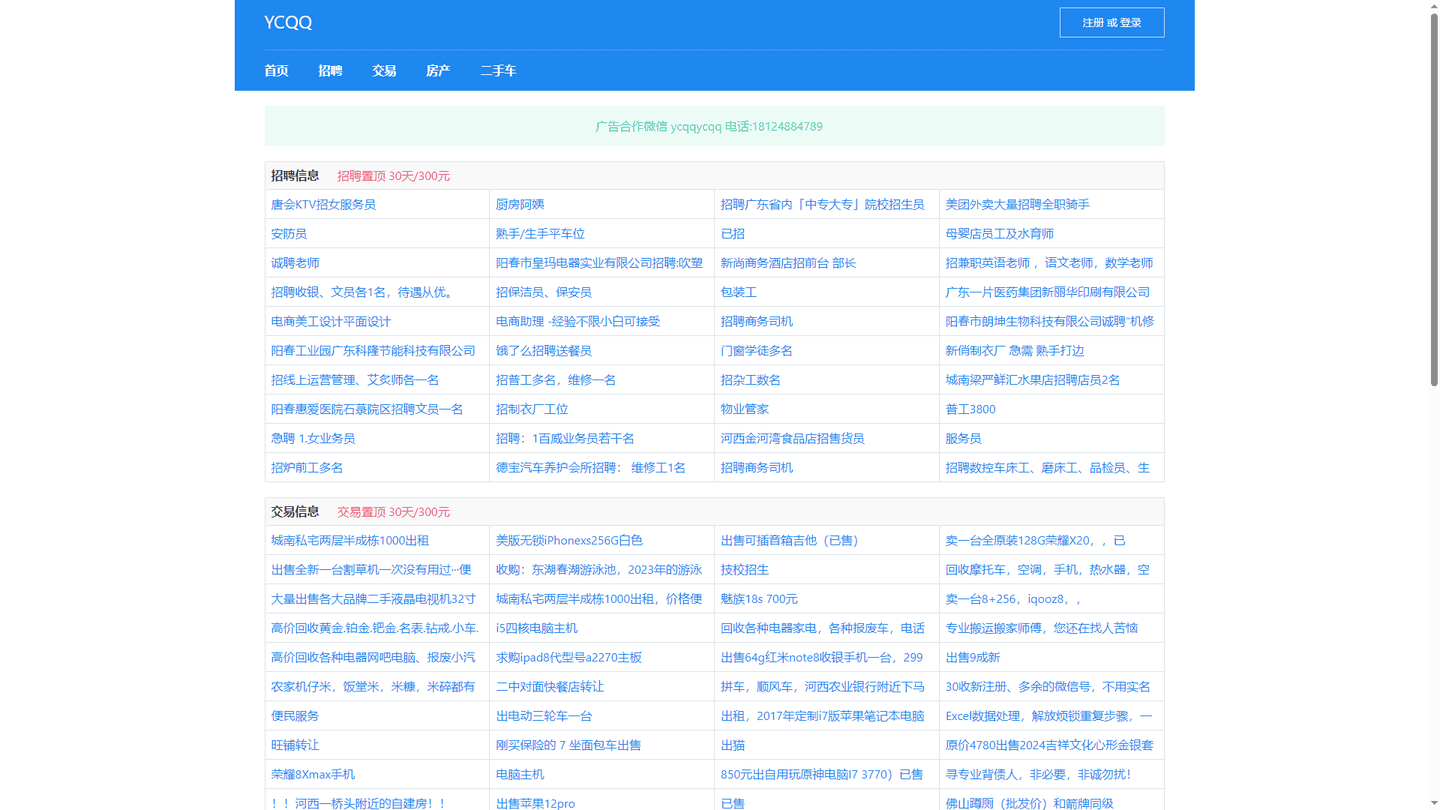
Task: Open listing 招聘收银、文员各1名
Action: 363,292
